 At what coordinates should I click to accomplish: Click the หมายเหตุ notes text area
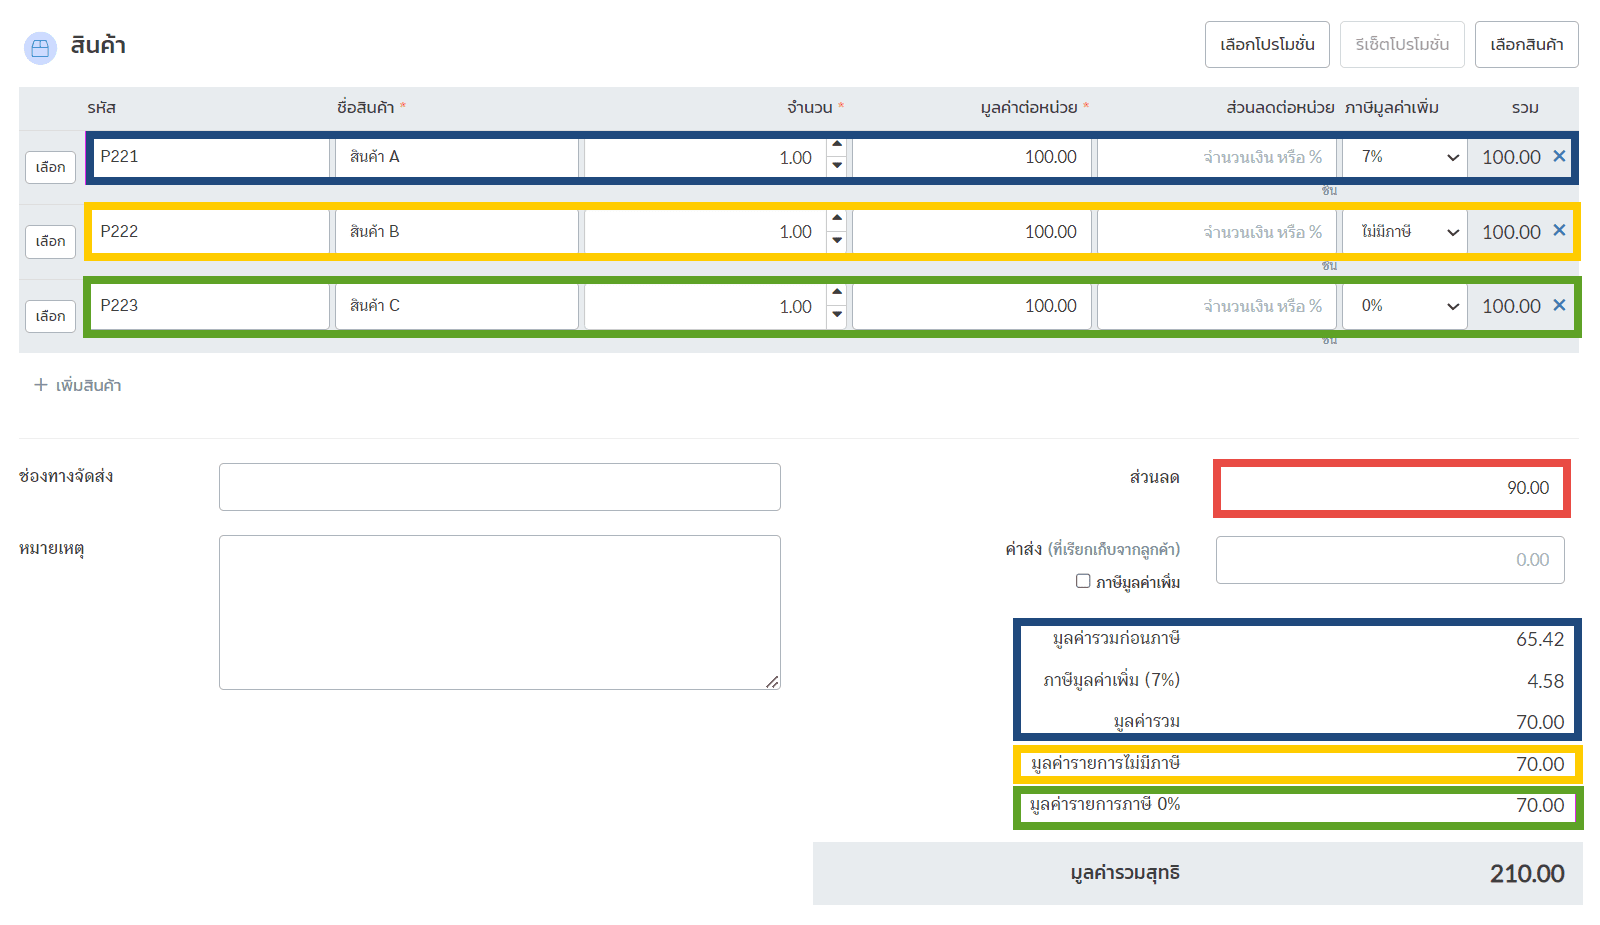pyautogui.click(x=500, y=612)
